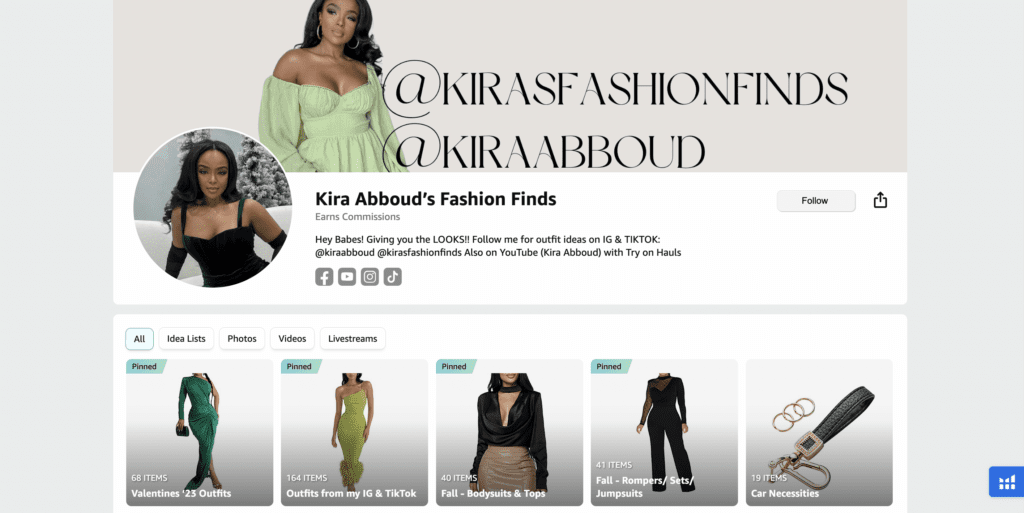Open the Instagram social icon
Image resolution: width=1024 pixels, height=513 pixels.
click(x=370, y=277)
